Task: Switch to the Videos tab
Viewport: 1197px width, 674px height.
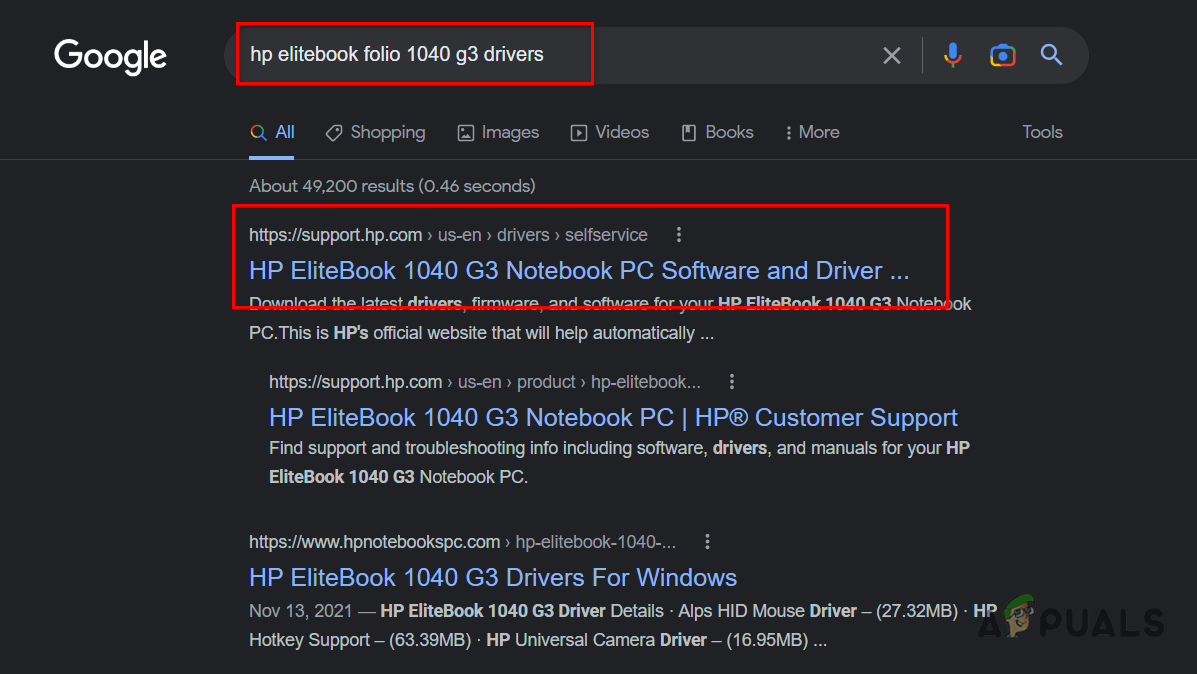Action: click(610, 132)
